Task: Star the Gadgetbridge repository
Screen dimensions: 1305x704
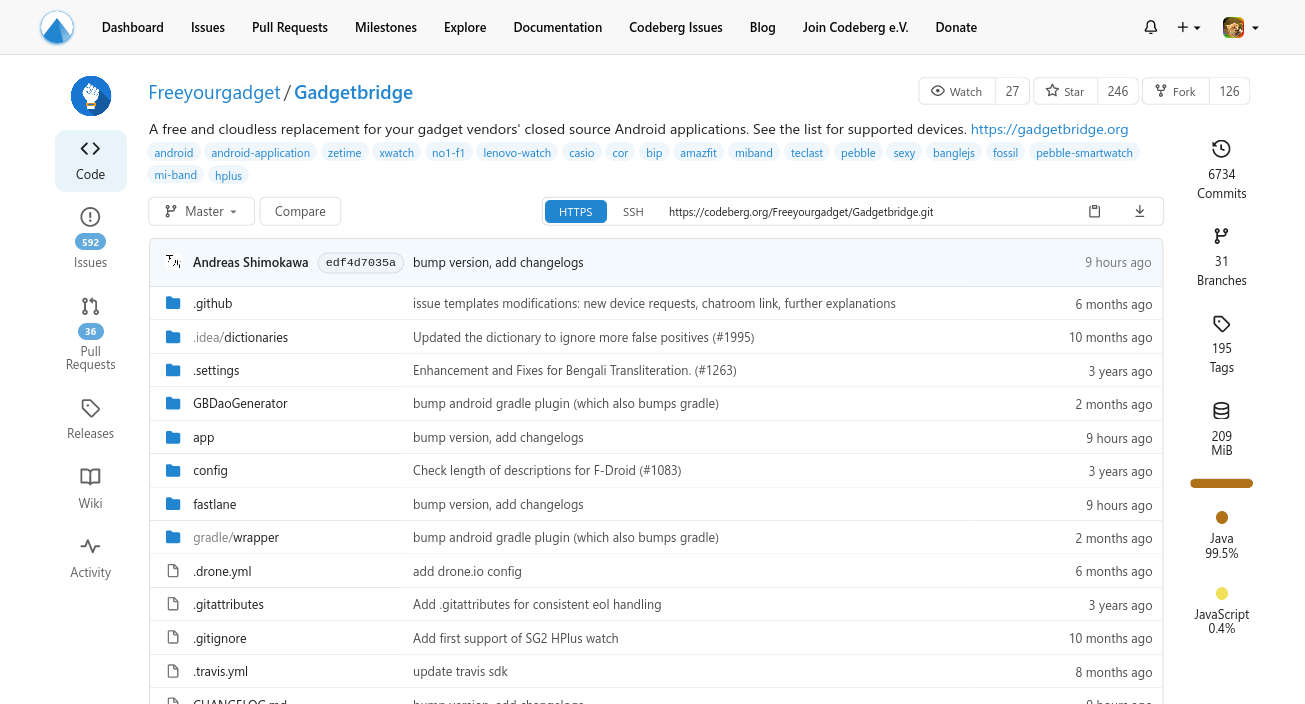Action: pyautogui.click(x=1064, y=90)
